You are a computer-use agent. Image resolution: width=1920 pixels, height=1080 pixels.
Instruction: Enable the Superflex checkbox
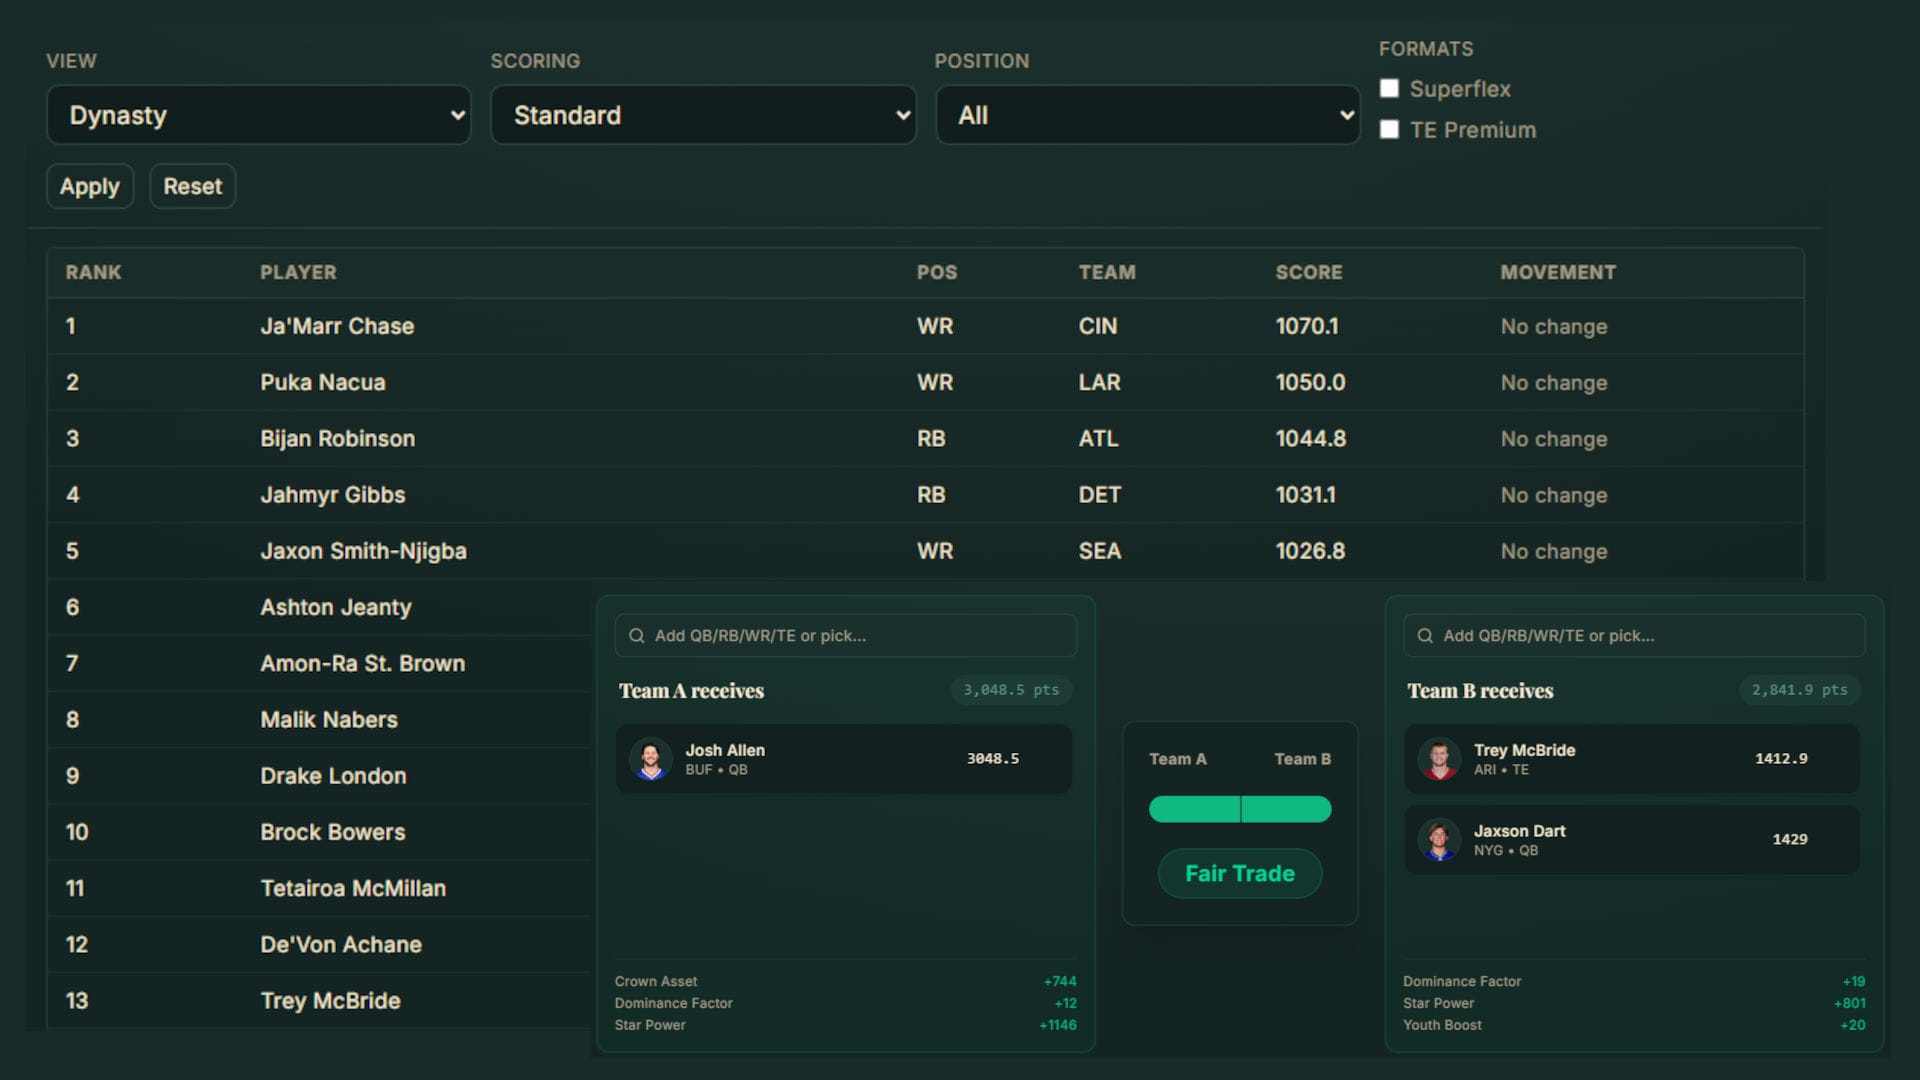point(1389,88)
